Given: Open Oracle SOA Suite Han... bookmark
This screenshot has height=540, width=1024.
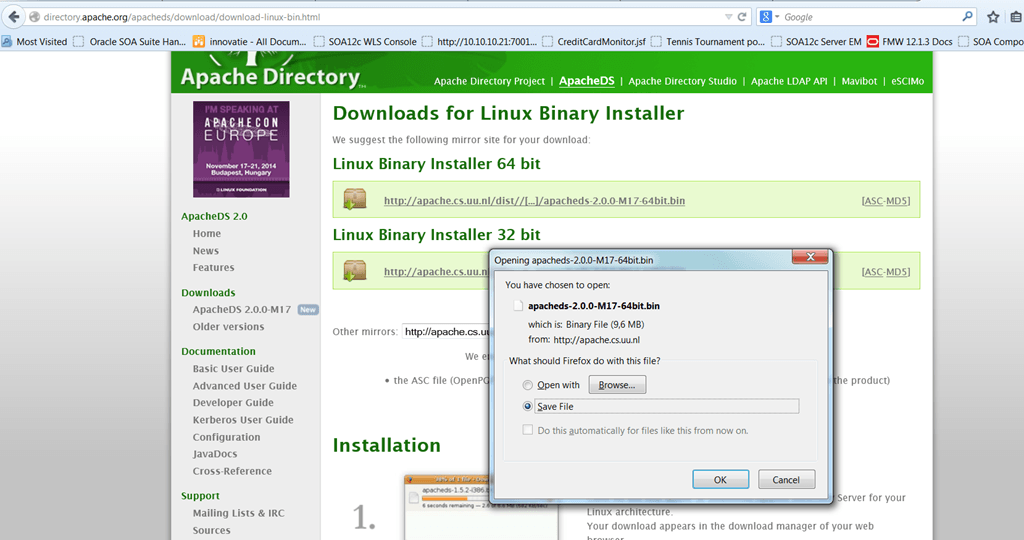Looking at the screenshot, I should [x=130, y=42].
